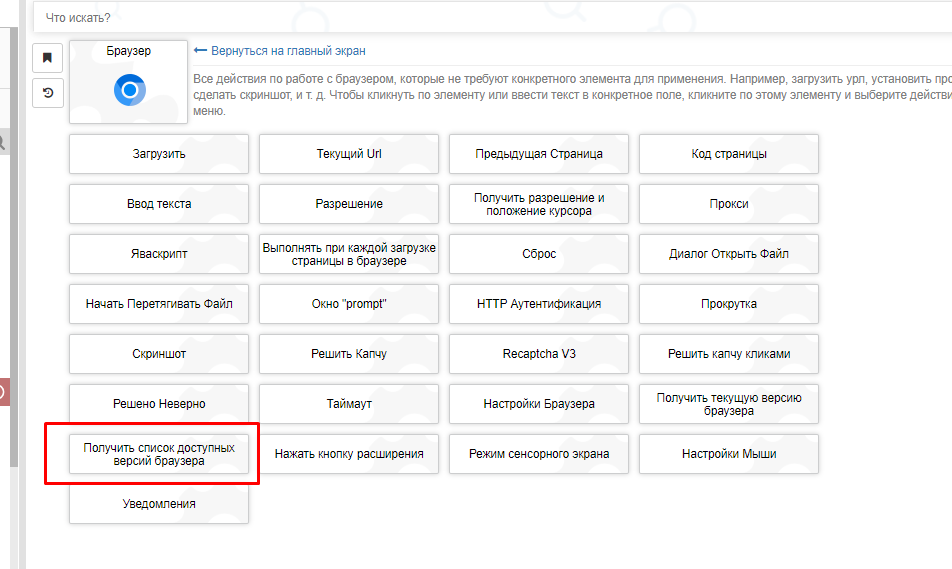Open the "Код страницы" action
The image size is (952, 569).
(729, 154)
